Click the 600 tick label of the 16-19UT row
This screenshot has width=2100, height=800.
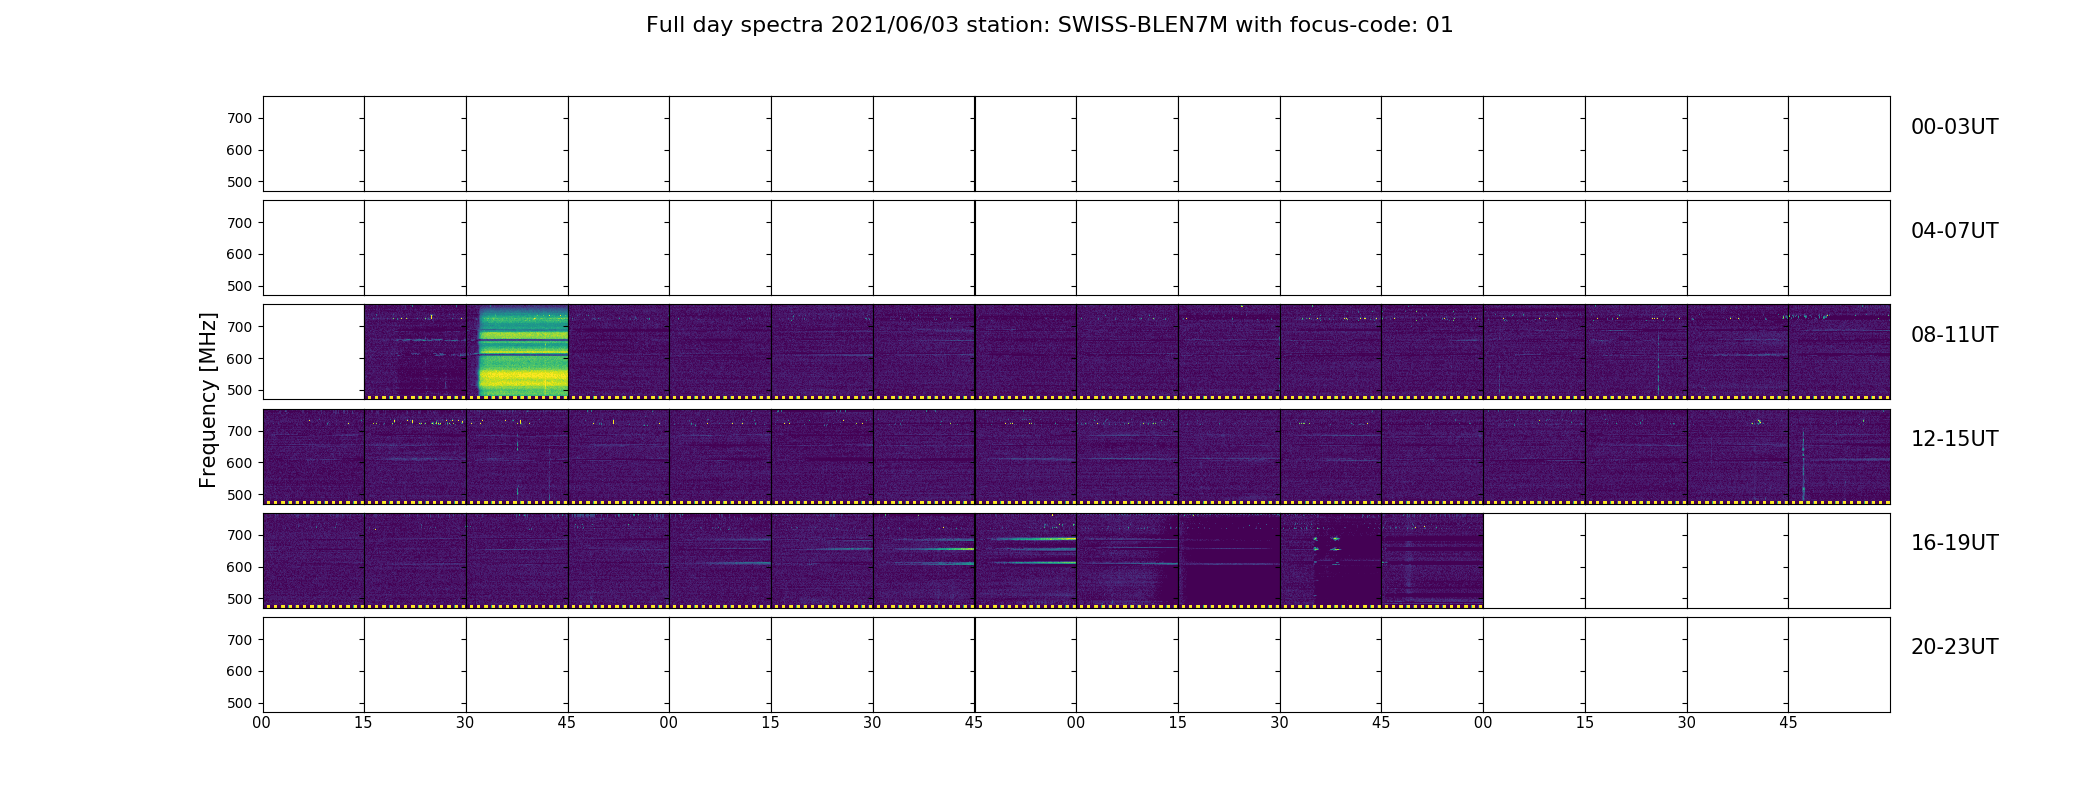tap(239, 567)
